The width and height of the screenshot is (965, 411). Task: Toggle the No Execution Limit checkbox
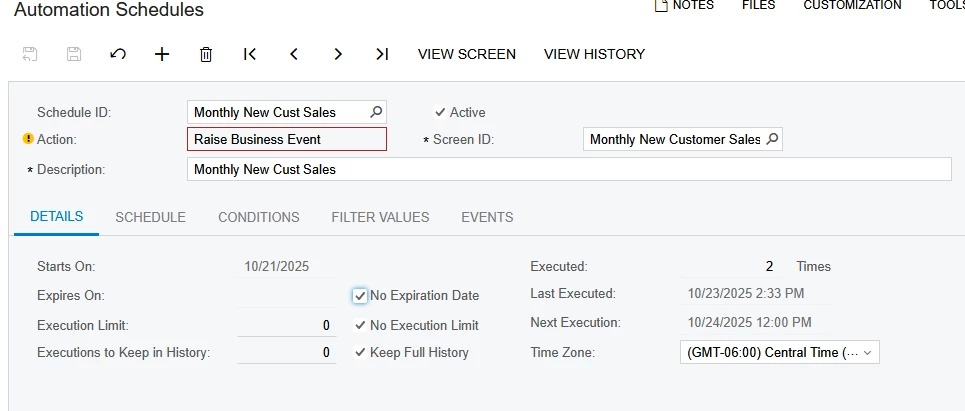click(x=360, y=325)
